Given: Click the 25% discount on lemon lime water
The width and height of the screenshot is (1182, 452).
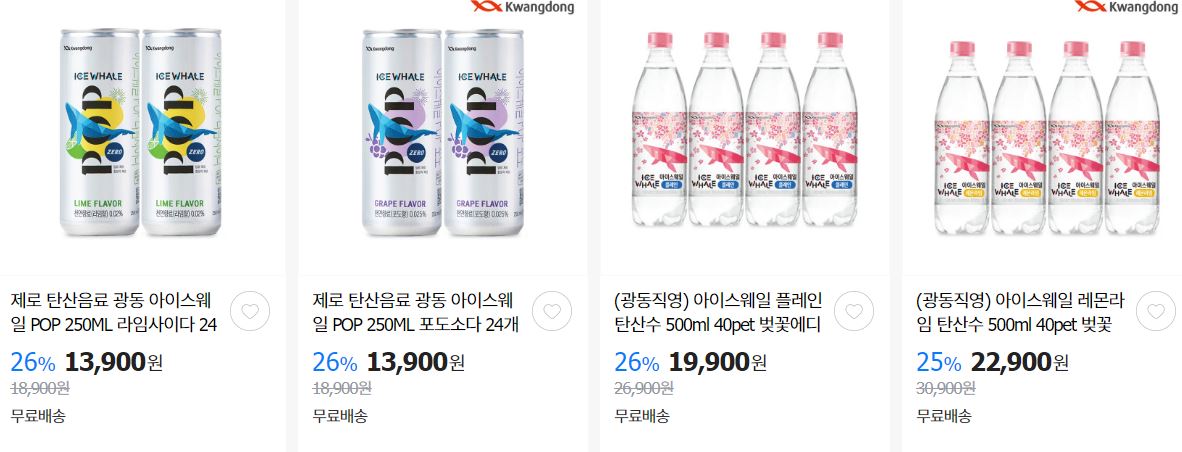Looking at the screenshot, I should click(939, 363).
